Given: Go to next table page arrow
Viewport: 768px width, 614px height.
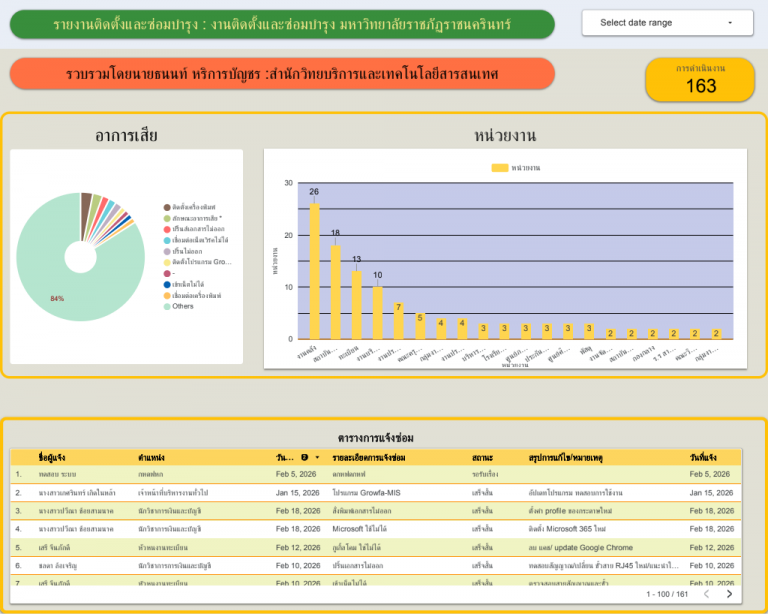Looking at the screenshot, I should (x=729, y=594).
